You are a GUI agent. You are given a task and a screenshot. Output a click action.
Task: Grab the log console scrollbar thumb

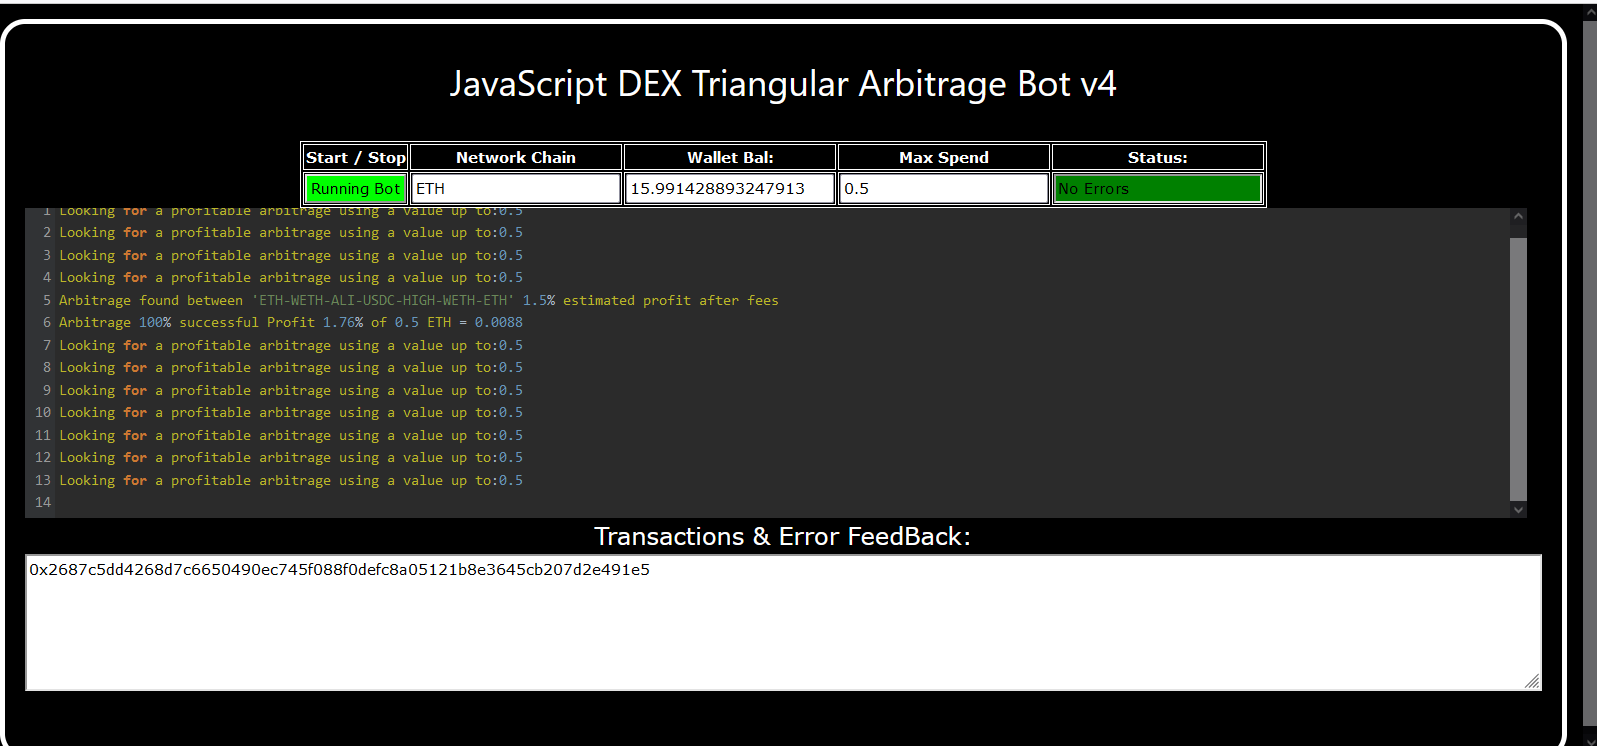[x=1518, y=368]
